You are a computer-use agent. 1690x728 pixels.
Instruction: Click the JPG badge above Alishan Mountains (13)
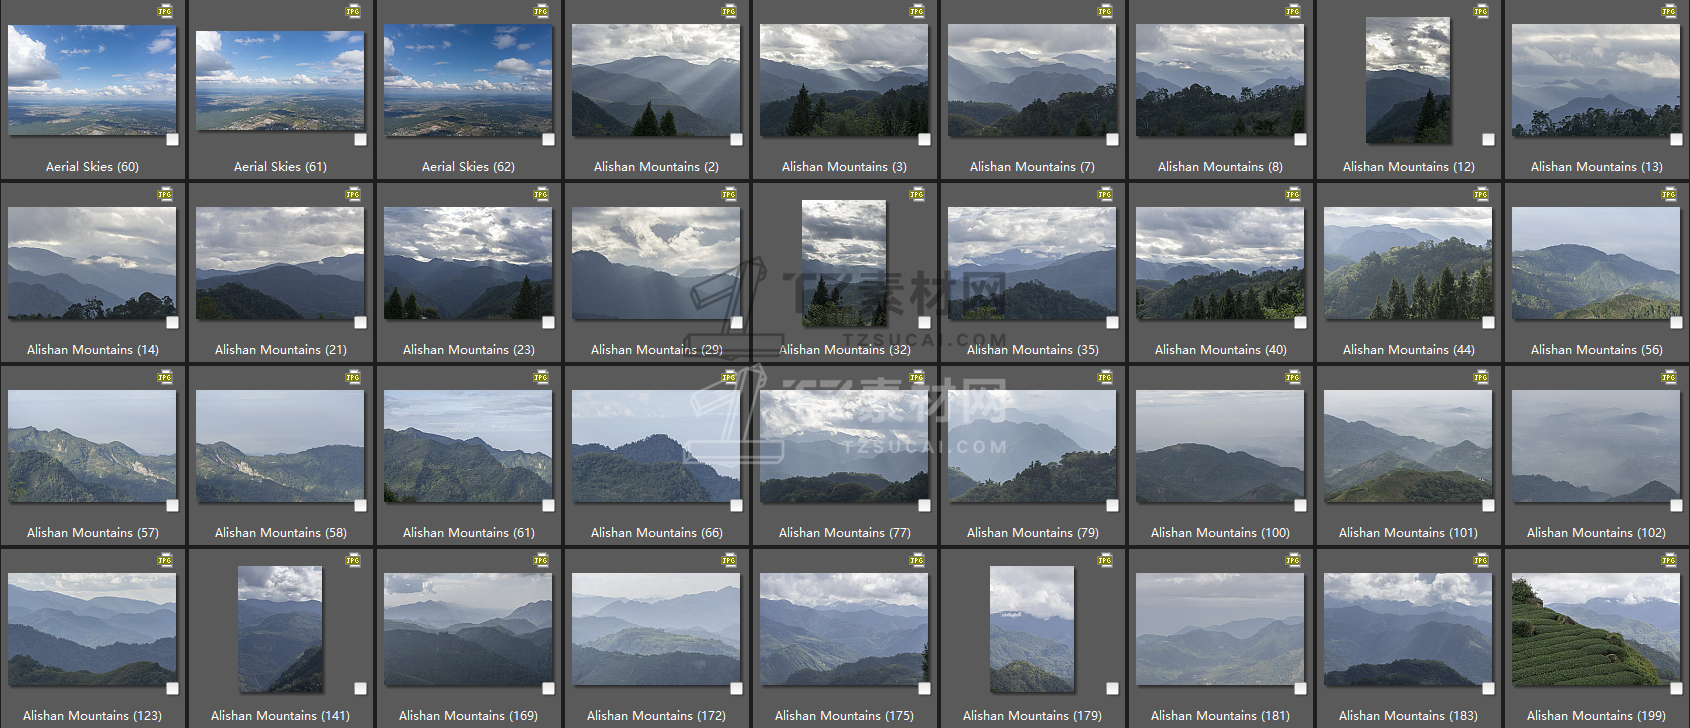[x=1669, y=12]
